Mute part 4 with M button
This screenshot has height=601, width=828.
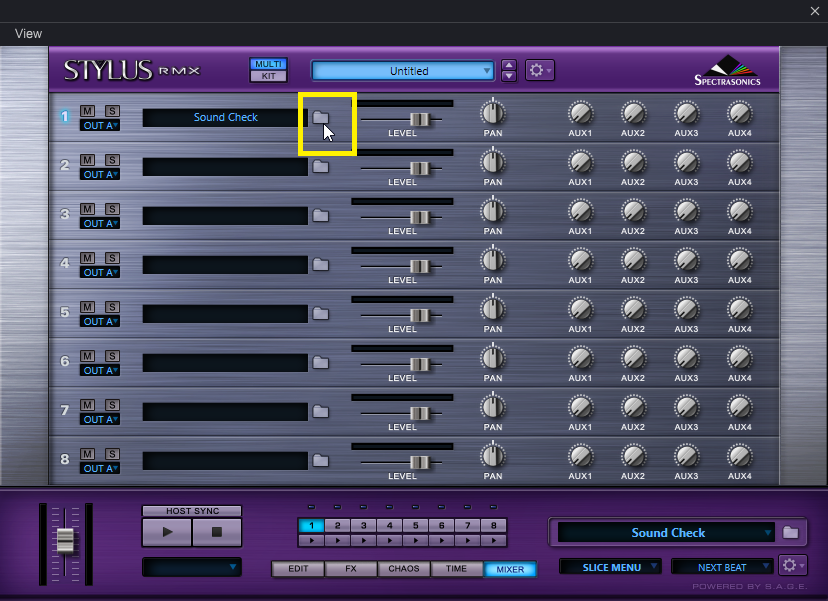[88, 258]
